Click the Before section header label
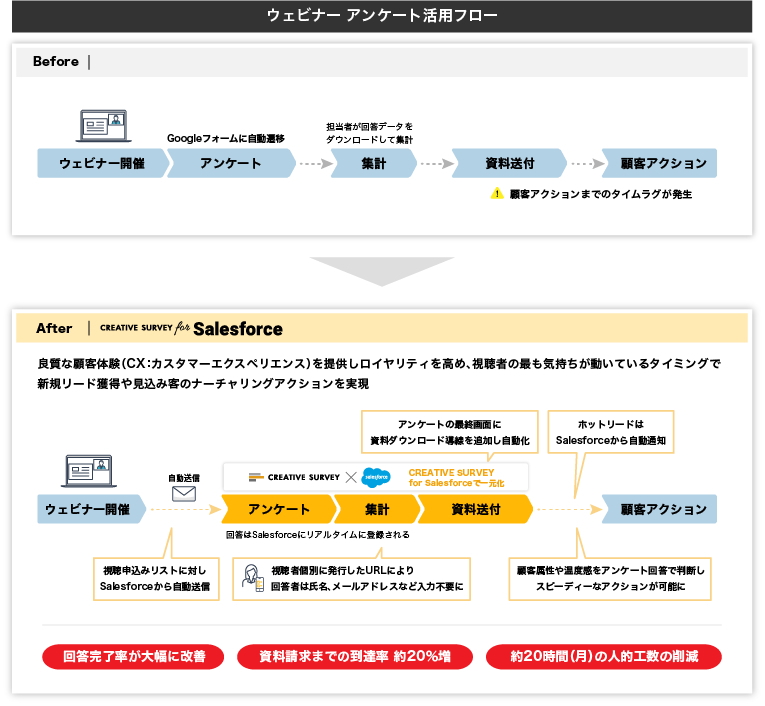 (x=56, y=61)
